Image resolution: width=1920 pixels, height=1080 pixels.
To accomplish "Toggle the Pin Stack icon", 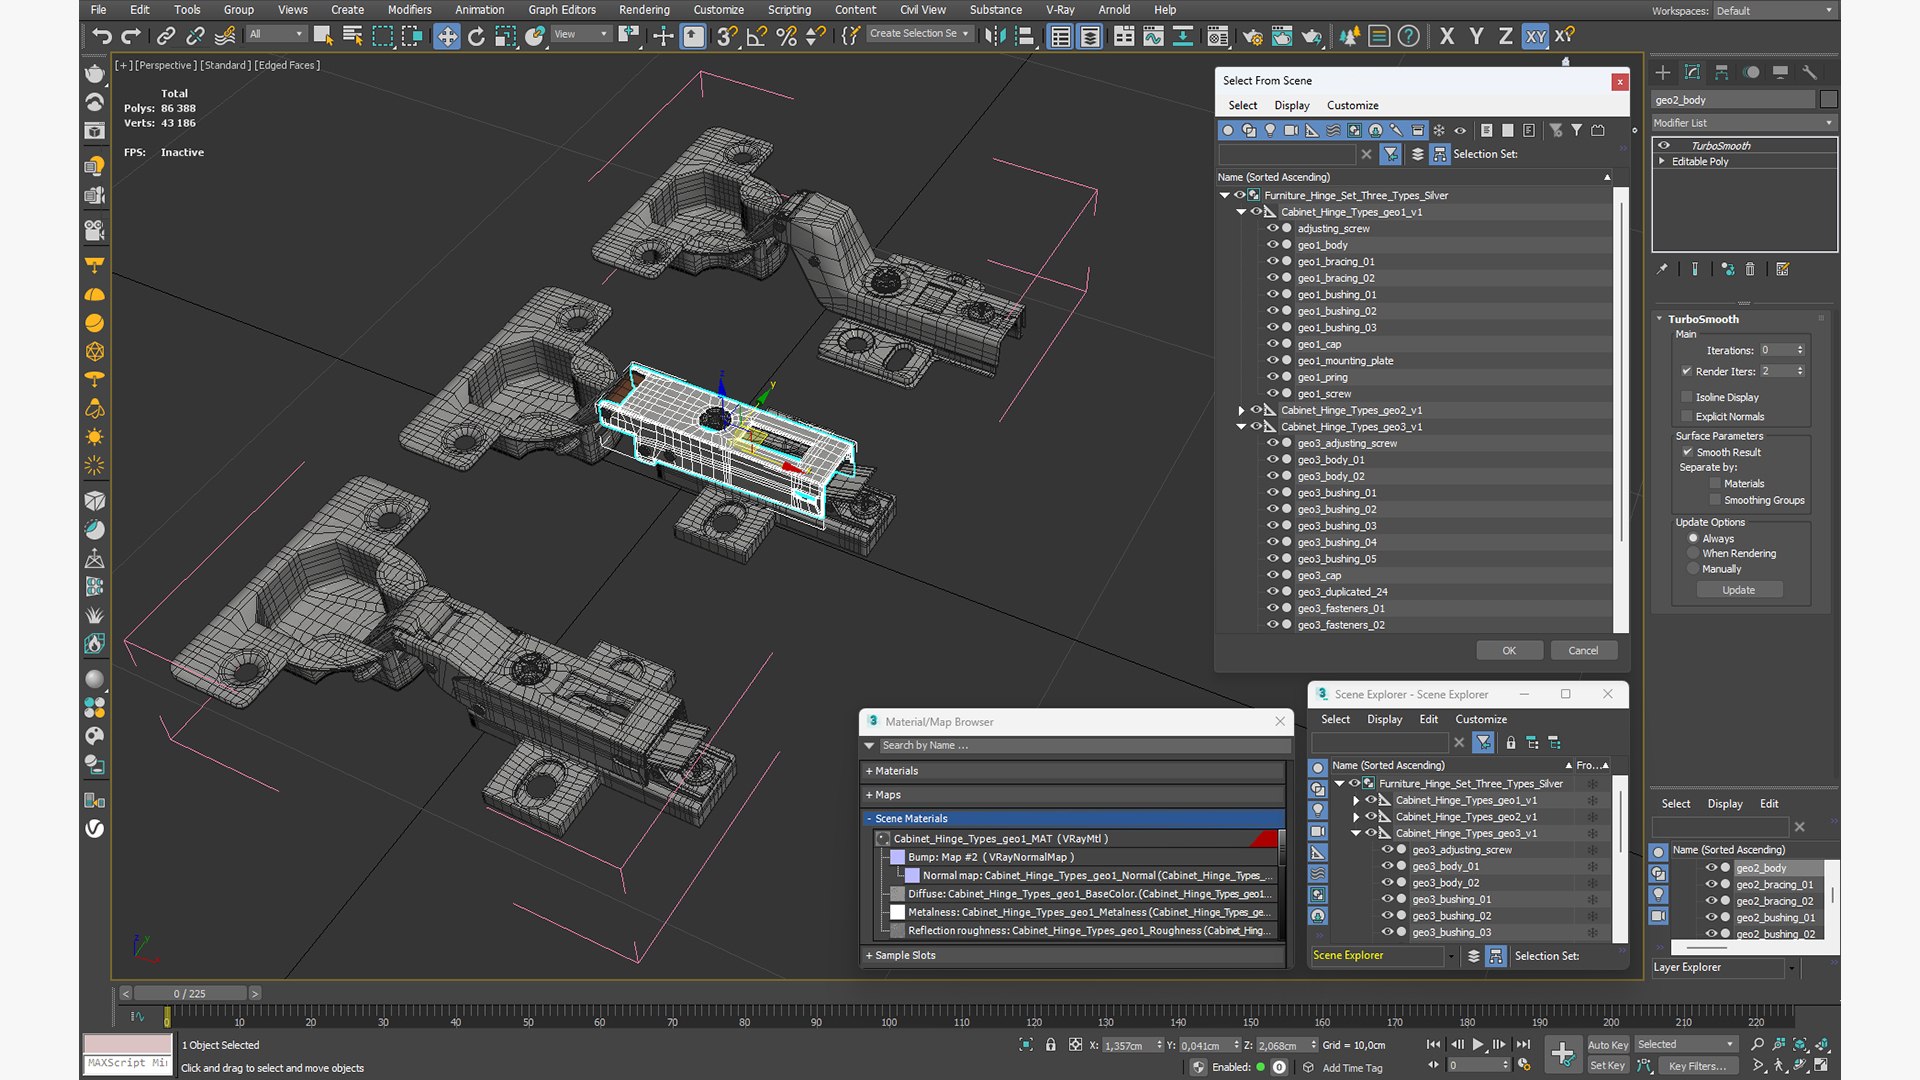I will (1662, 269).
